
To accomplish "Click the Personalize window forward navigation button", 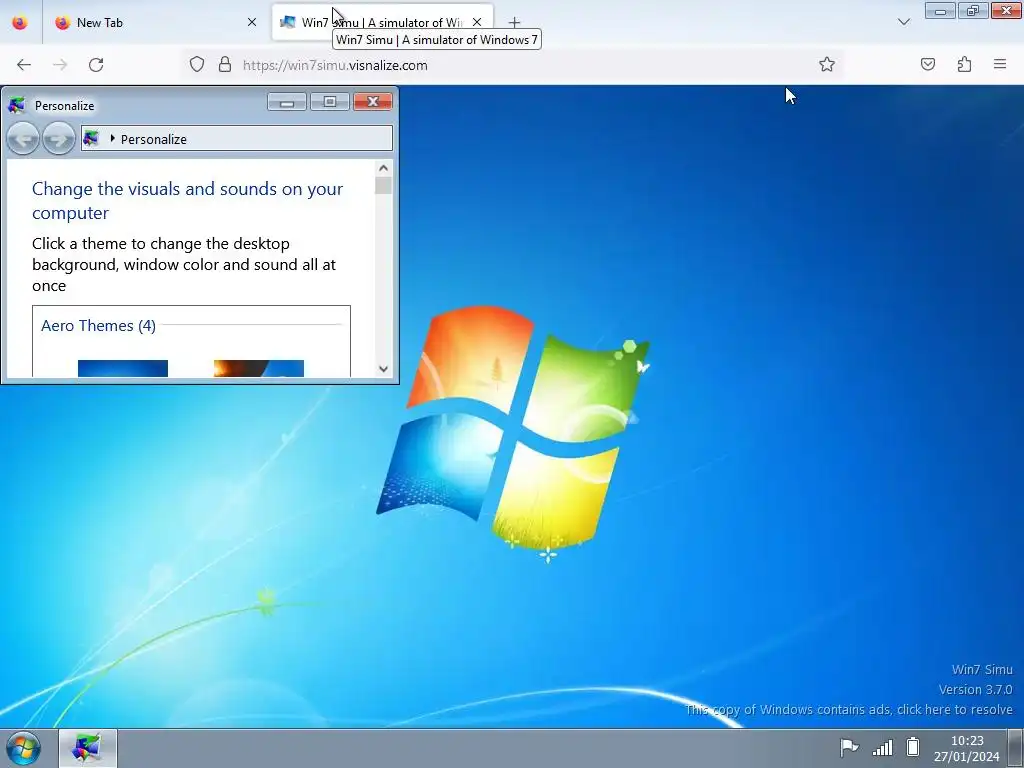I will (x=59, y=138).
